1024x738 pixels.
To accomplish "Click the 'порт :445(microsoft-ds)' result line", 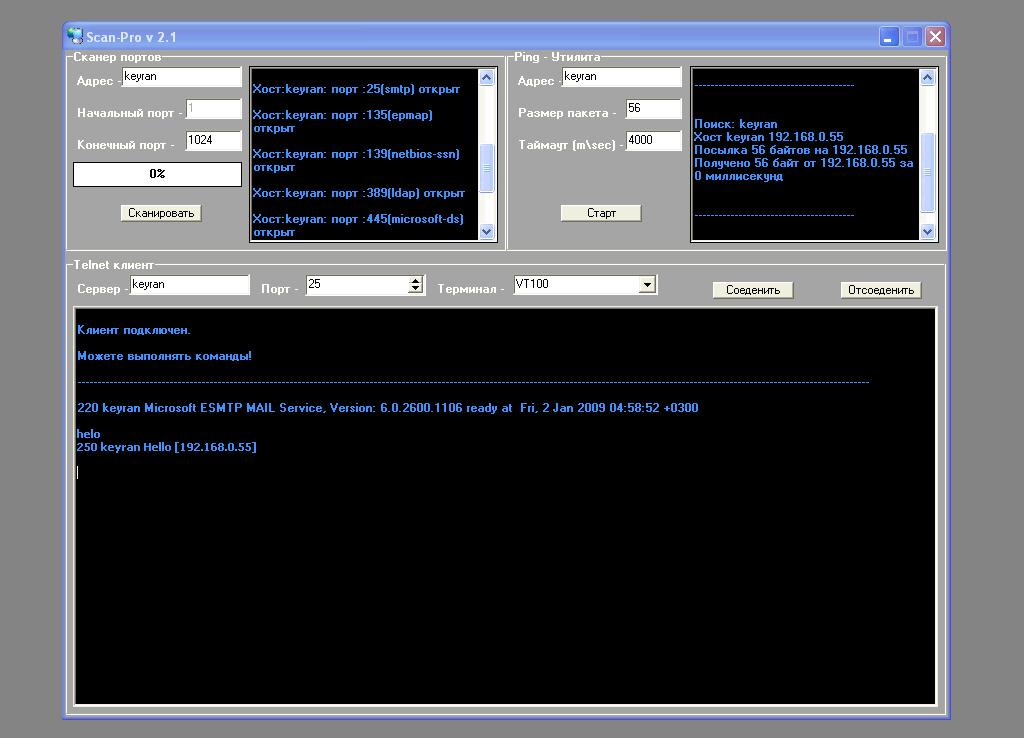I will point(358,225).
